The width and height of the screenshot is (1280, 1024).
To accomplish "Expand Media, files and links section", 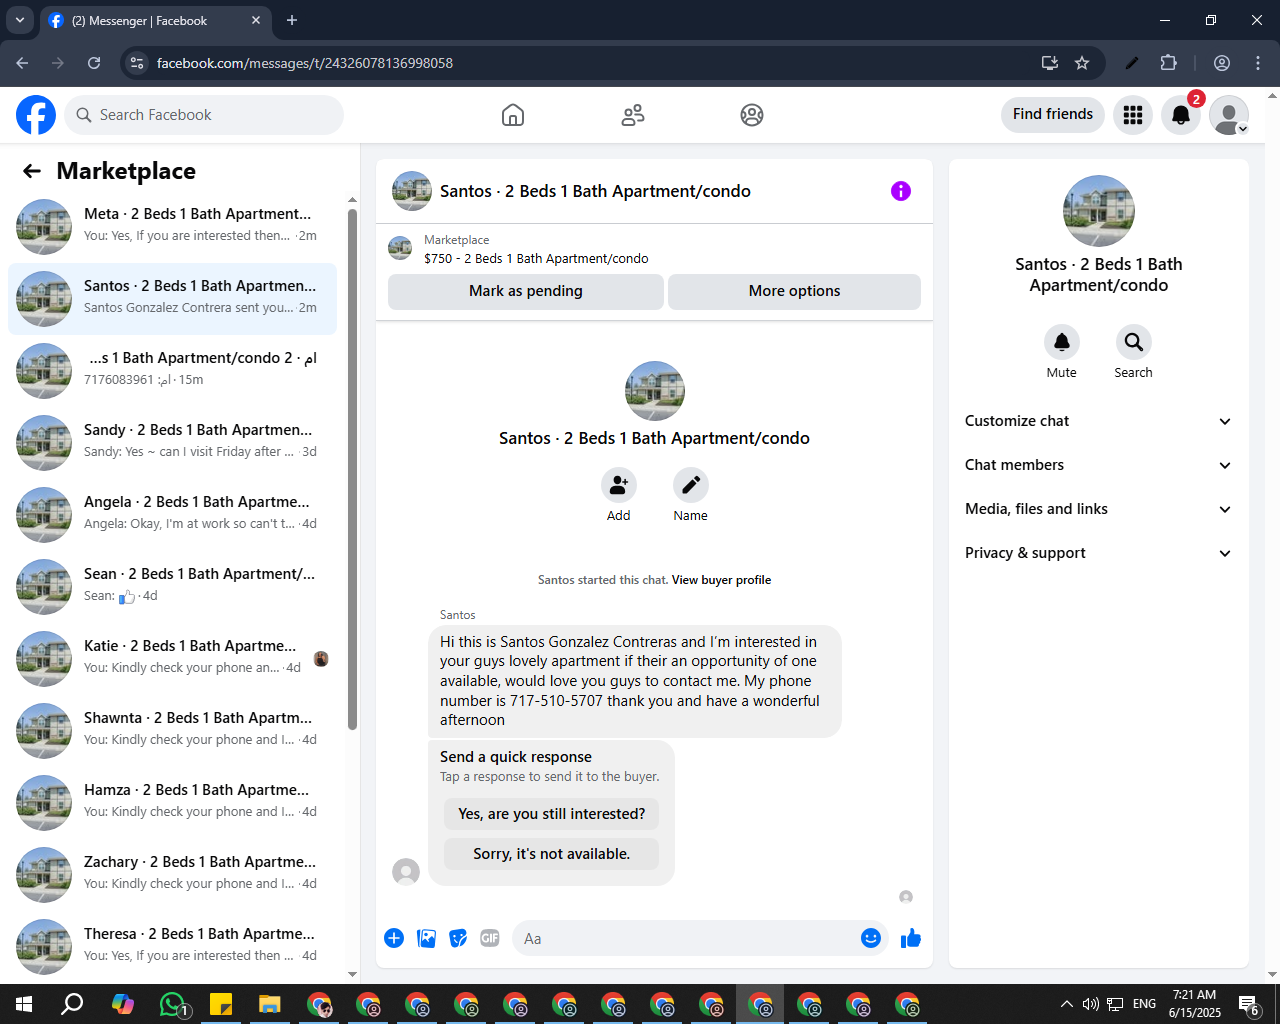I will click(x=1098, y=509).
